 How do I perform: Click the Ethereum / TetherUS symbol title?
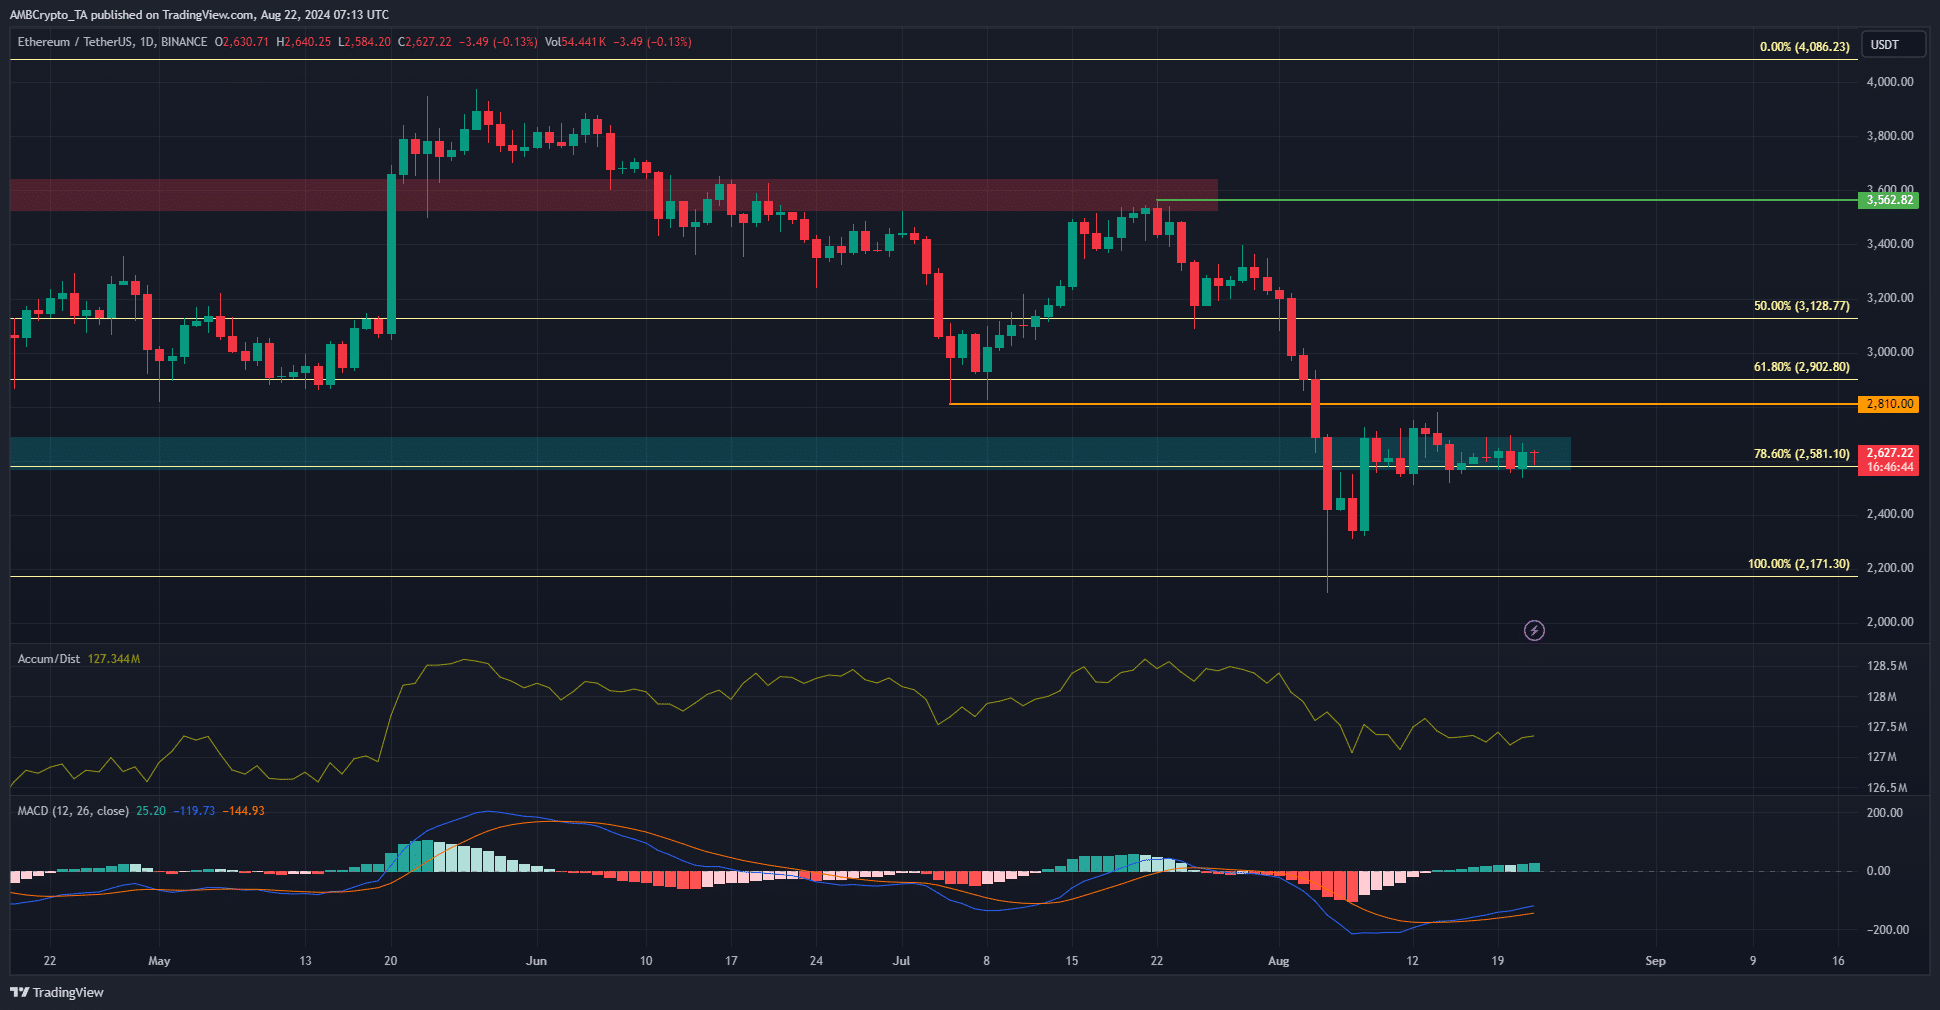74,42
